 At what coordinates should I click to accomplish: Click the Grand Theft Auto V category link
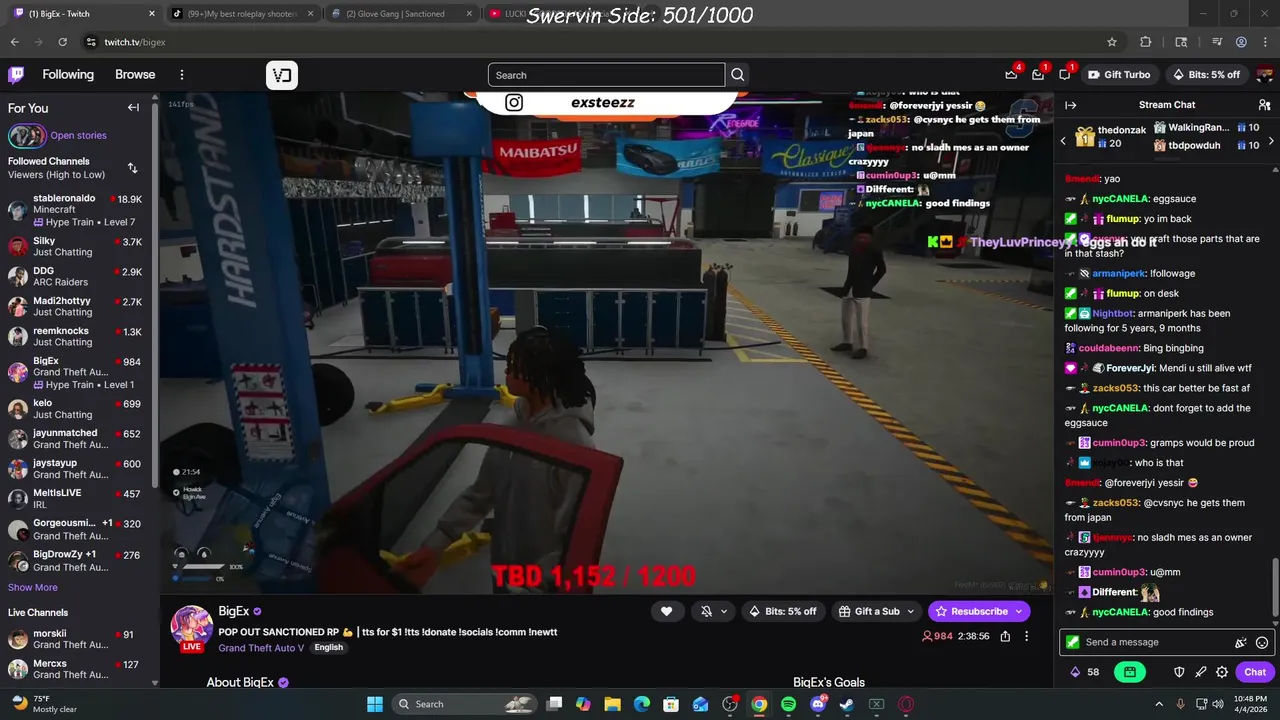[263, 648]
